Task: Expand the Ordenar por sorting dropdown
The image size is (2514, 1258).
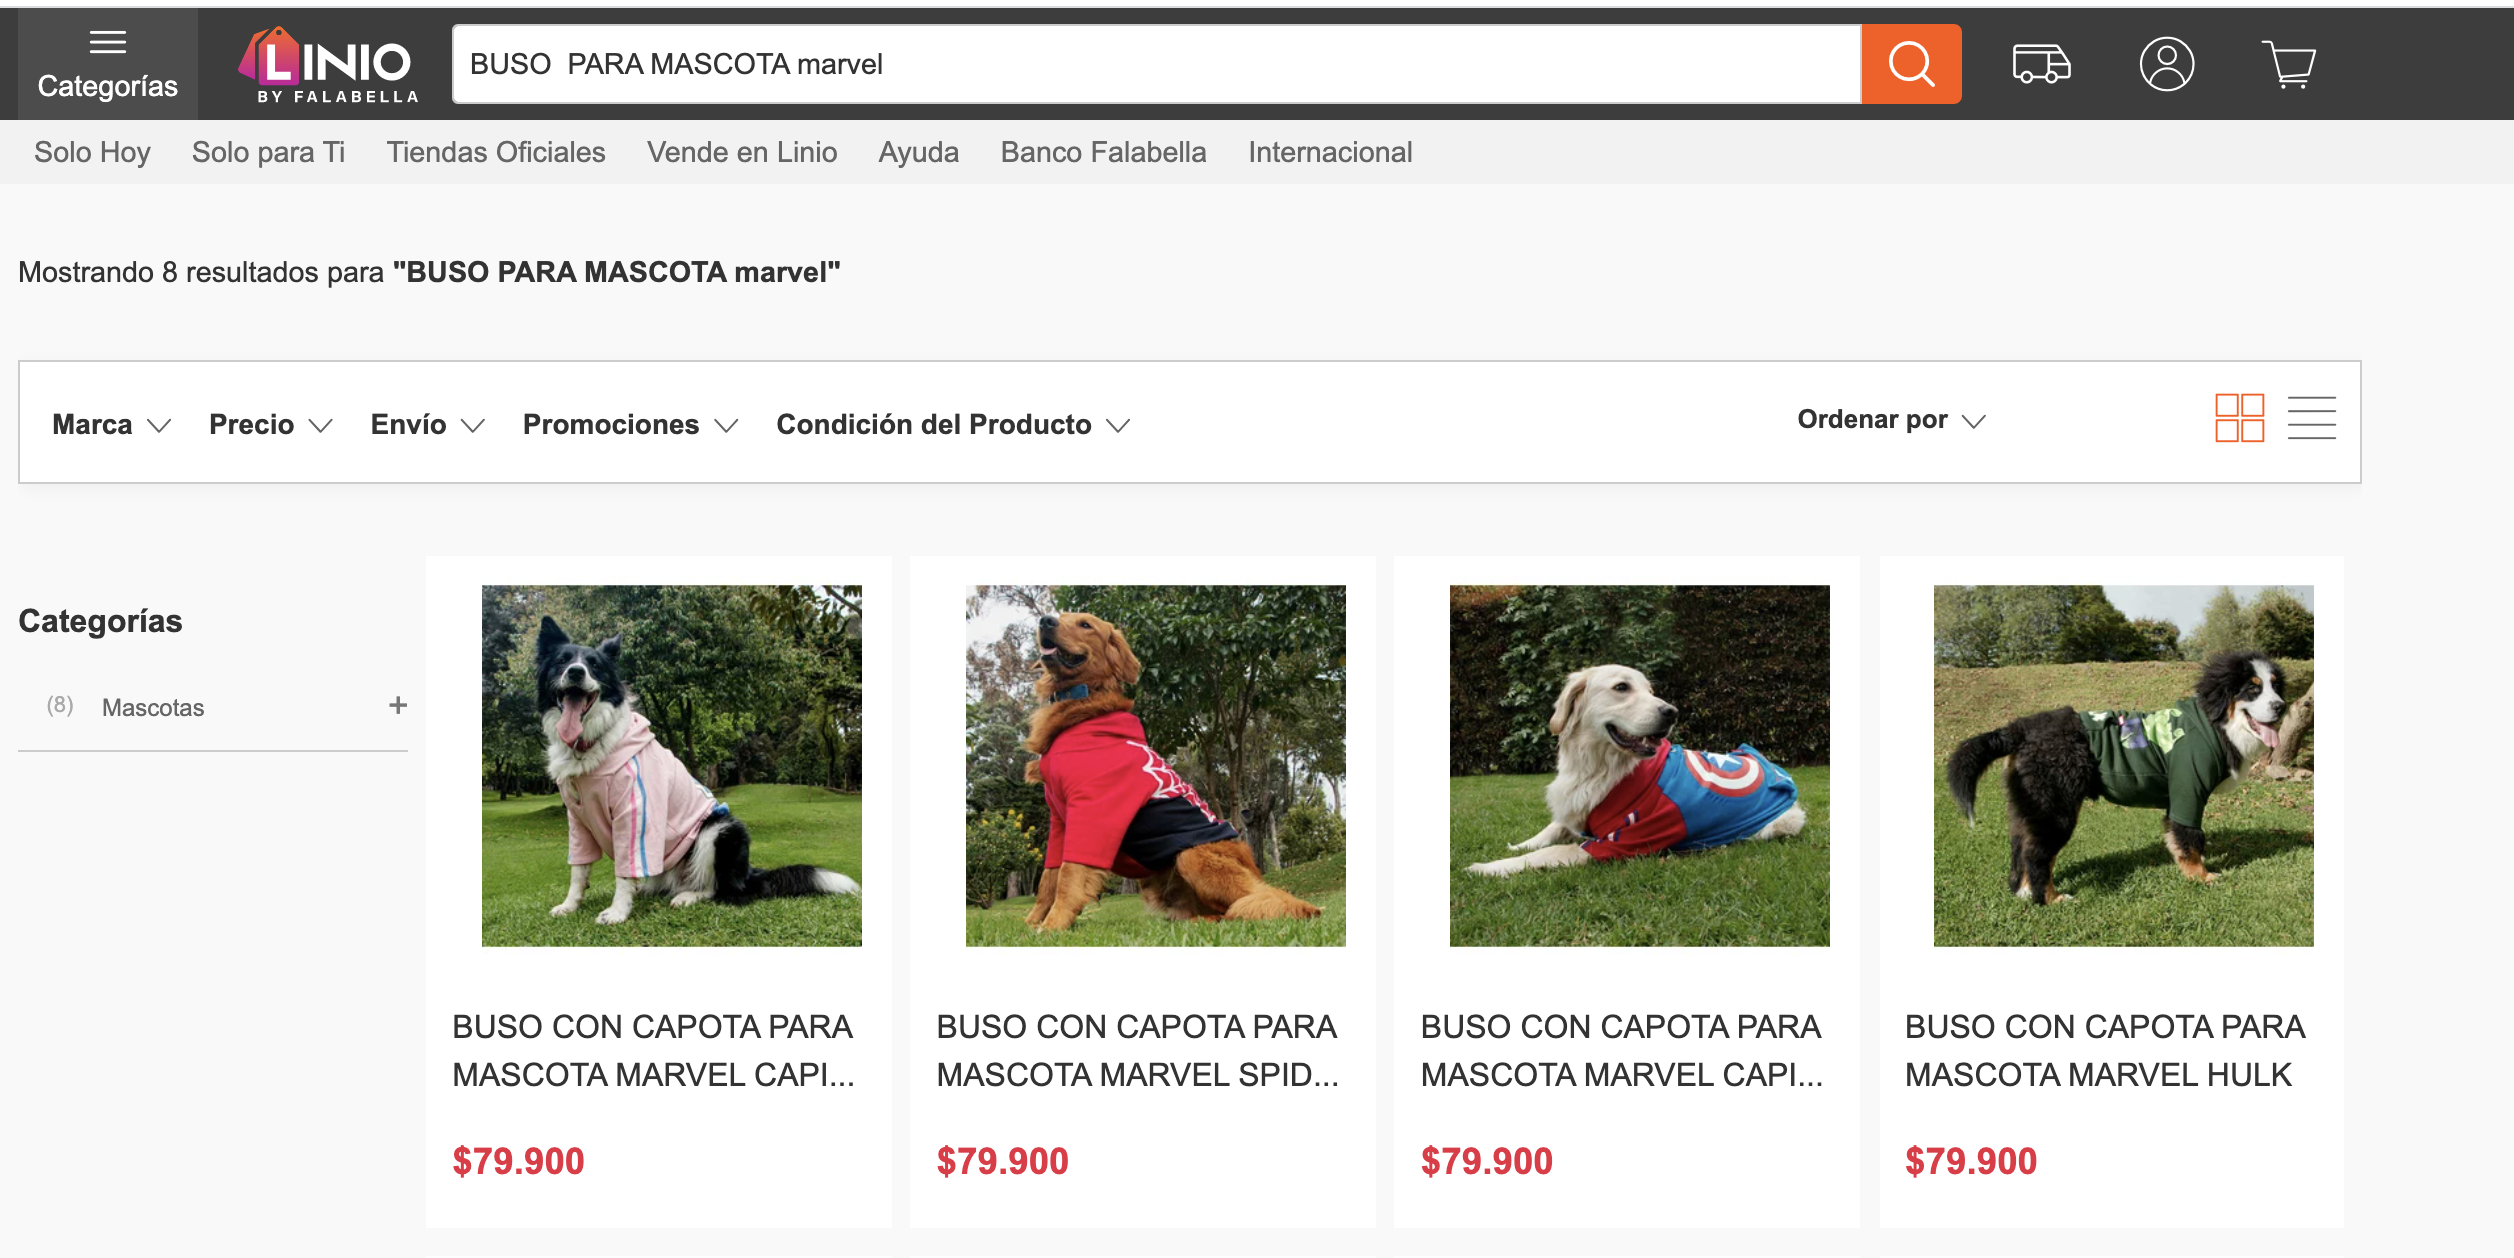Action: 1890,420
